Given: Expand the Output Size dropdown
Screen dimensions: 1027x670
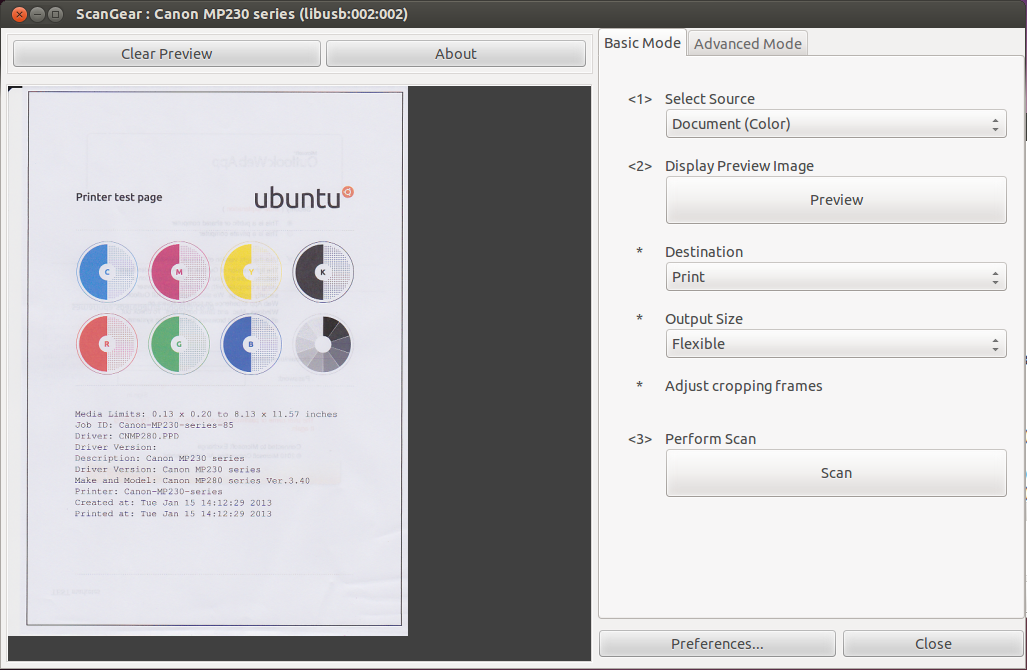Looking at the screenshot, I should click(836, 344).
